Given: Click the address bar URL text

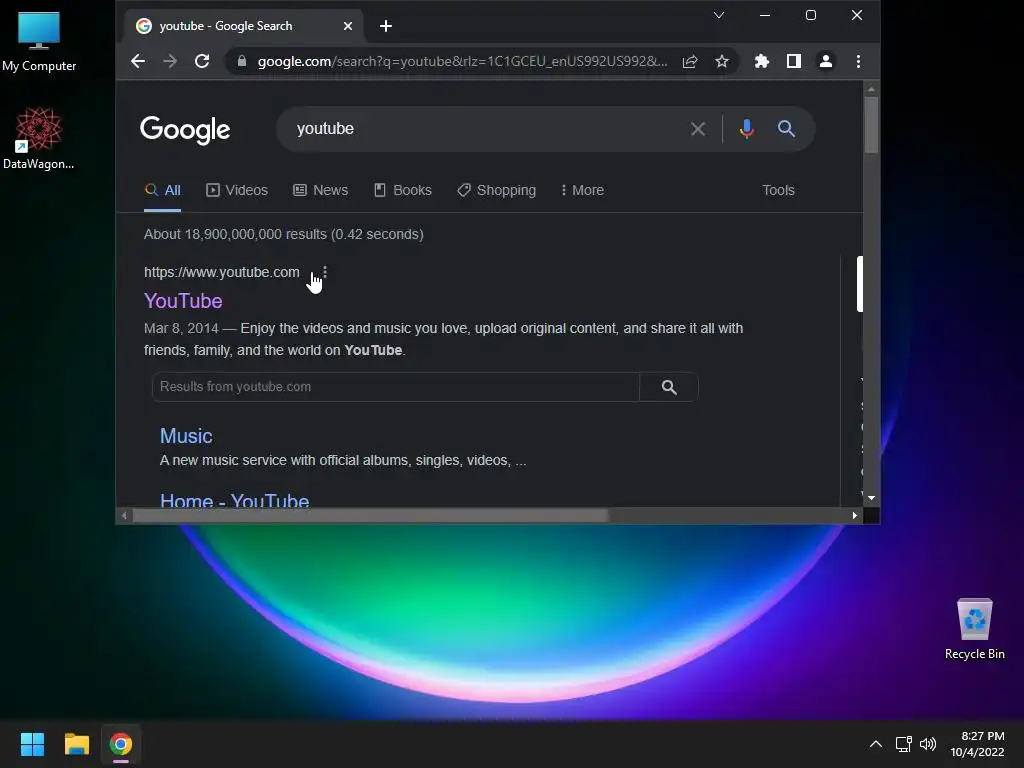Looking at the screenshot, I should pyautogui.click(x=462, y=61).
